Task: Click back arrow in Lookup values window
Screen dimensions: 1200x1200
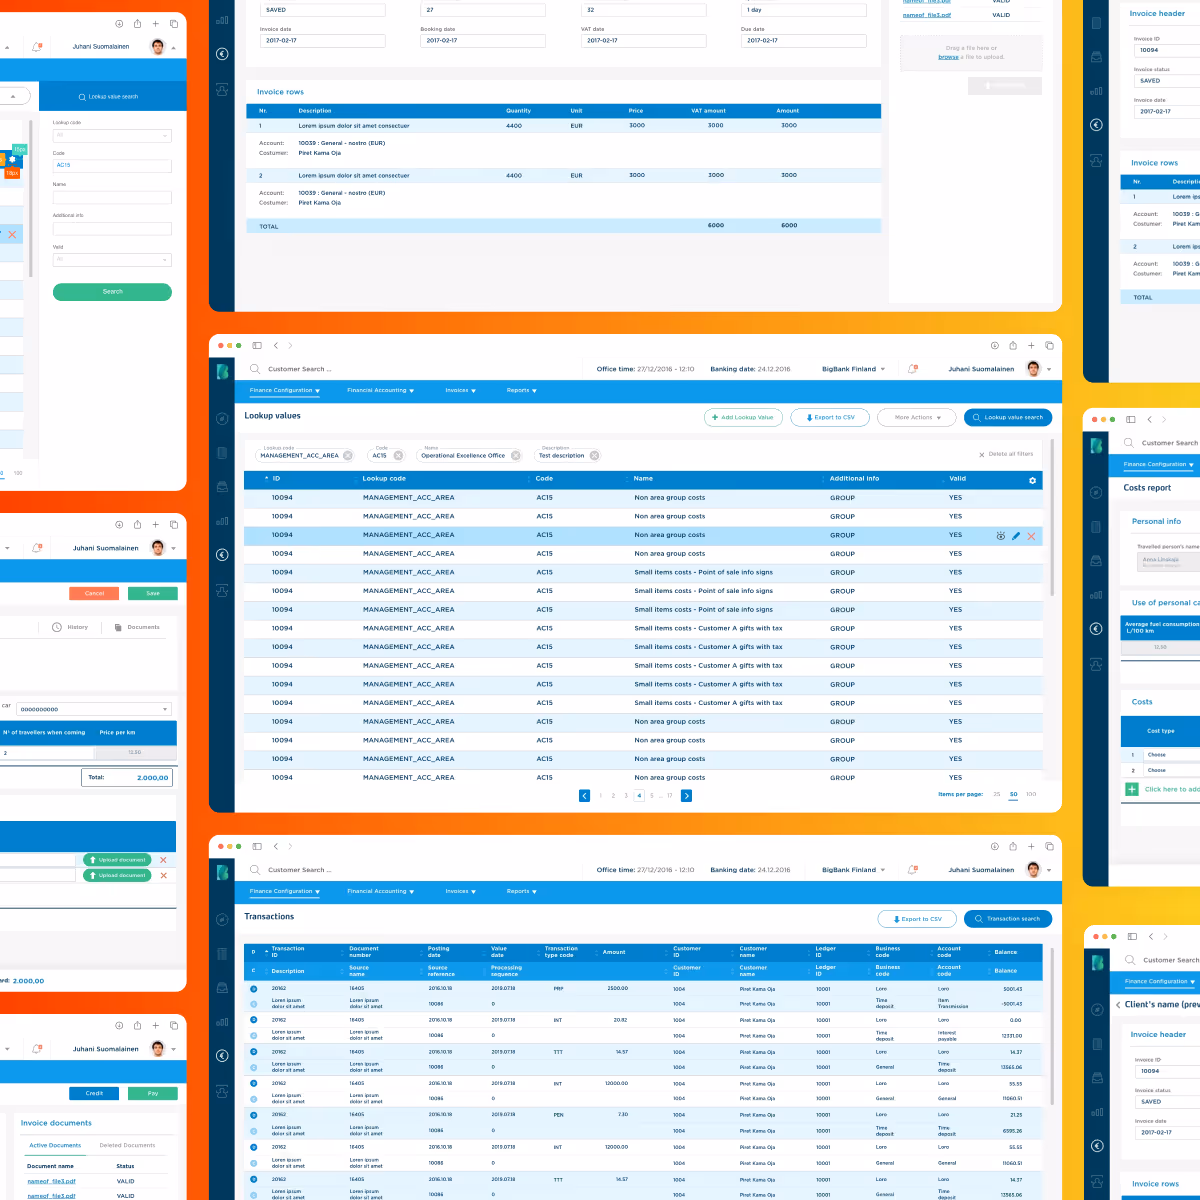Action: pyautogui.click(x=276, y=345)
